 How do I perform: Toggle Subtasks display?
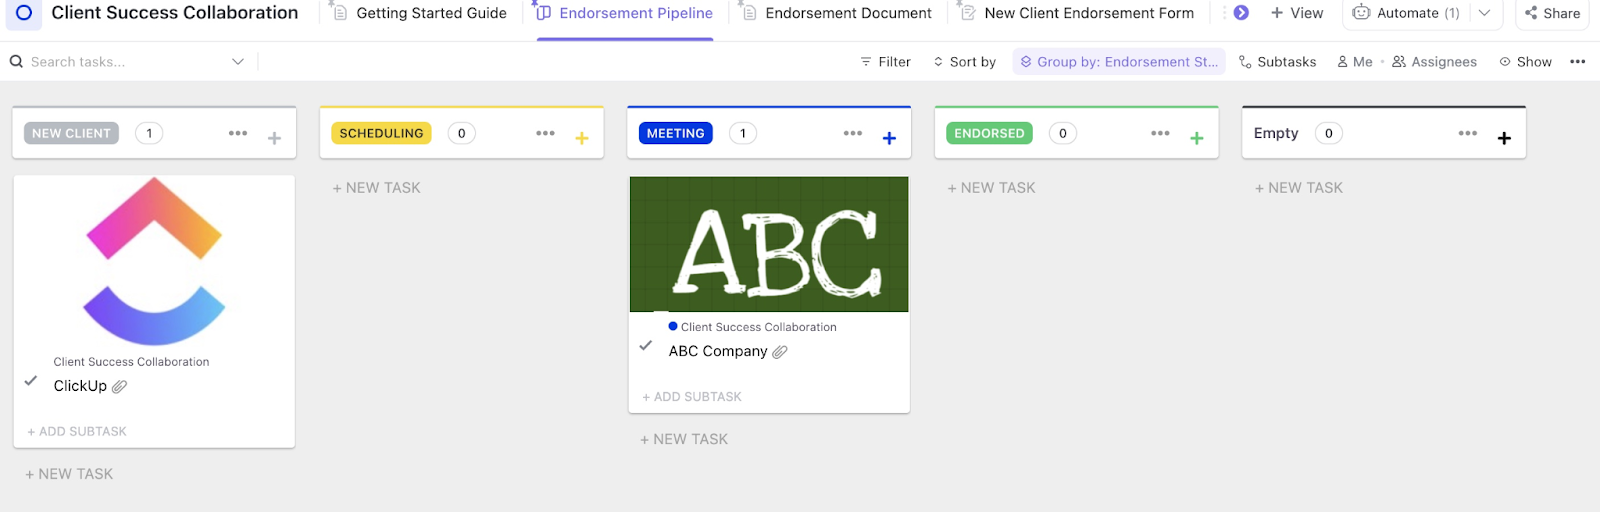tap(1277, 61)
